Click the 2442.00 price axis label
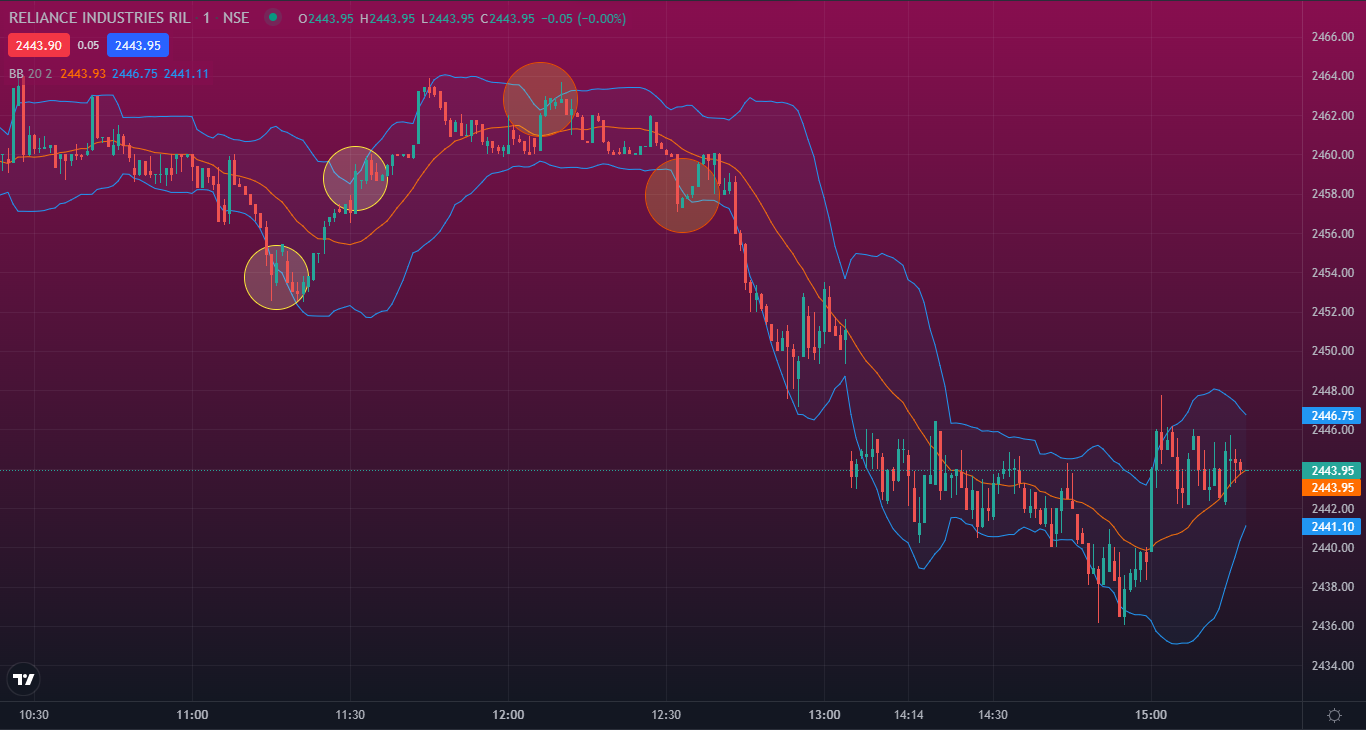This screenshot has height=730, width=1366. point(1332,509)
